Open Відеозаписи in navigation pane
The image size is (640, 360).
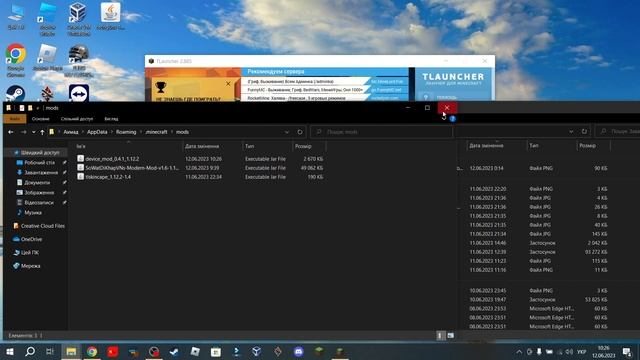pos(39,202)
